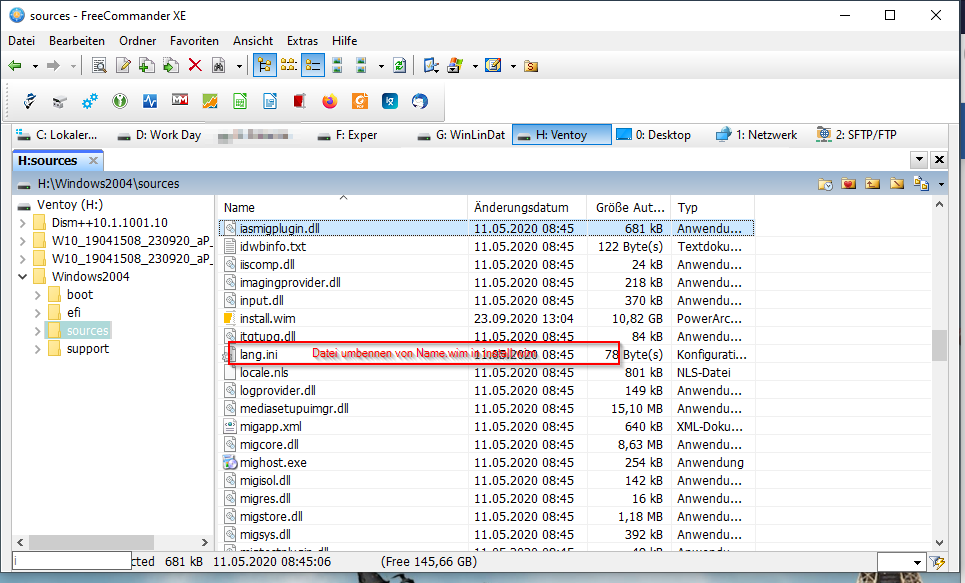
Task: Open the Ordner menu
Action: (138, 41)
